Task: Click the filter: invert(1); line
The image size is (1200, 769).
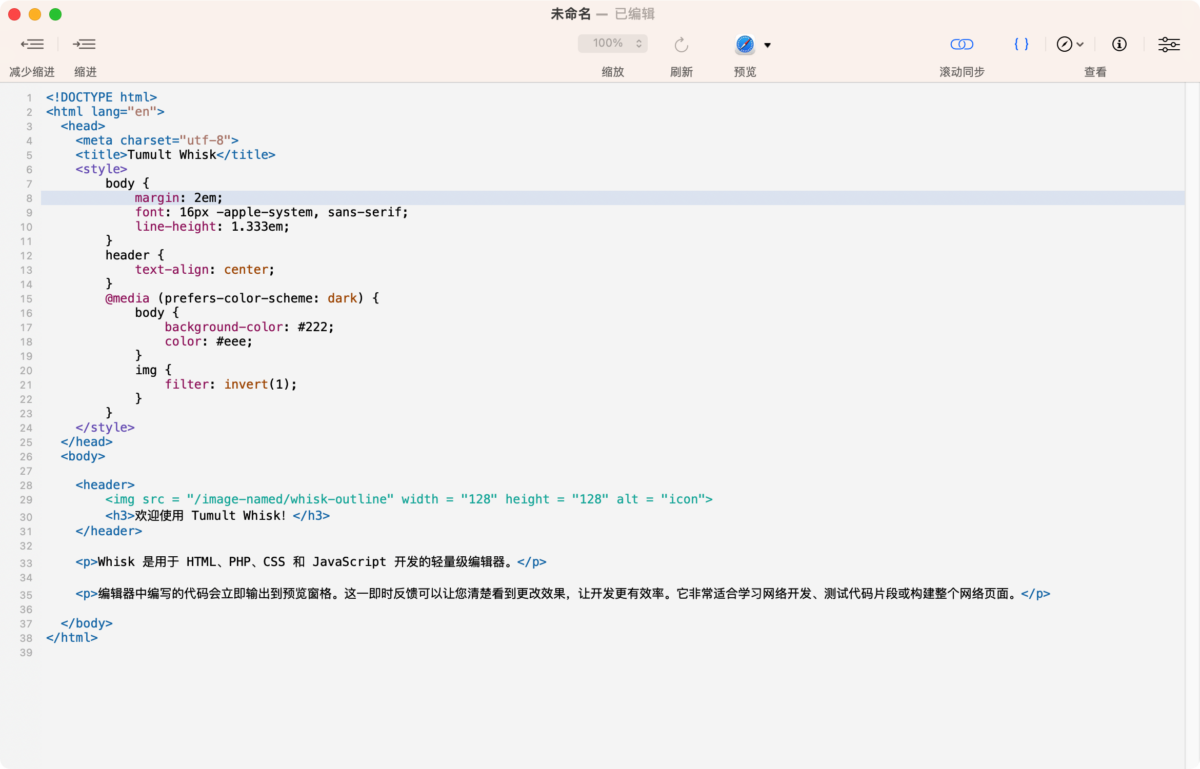Action: pyautogui.click(x=231, y=384)
